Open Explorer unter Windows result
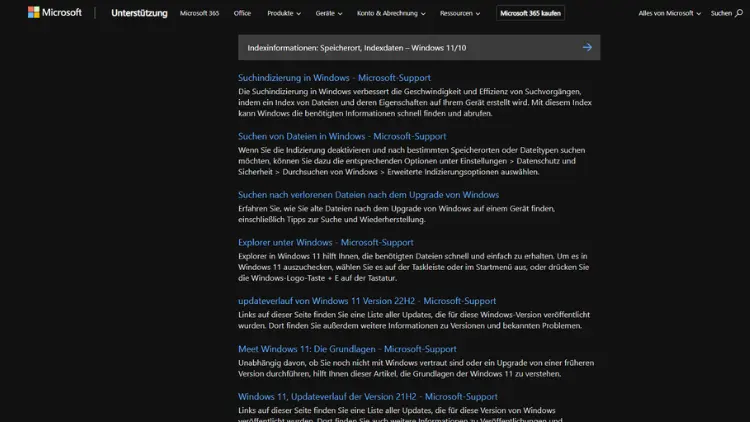The width and height of the screenshot is (750, 422). [x=326, y=243]
